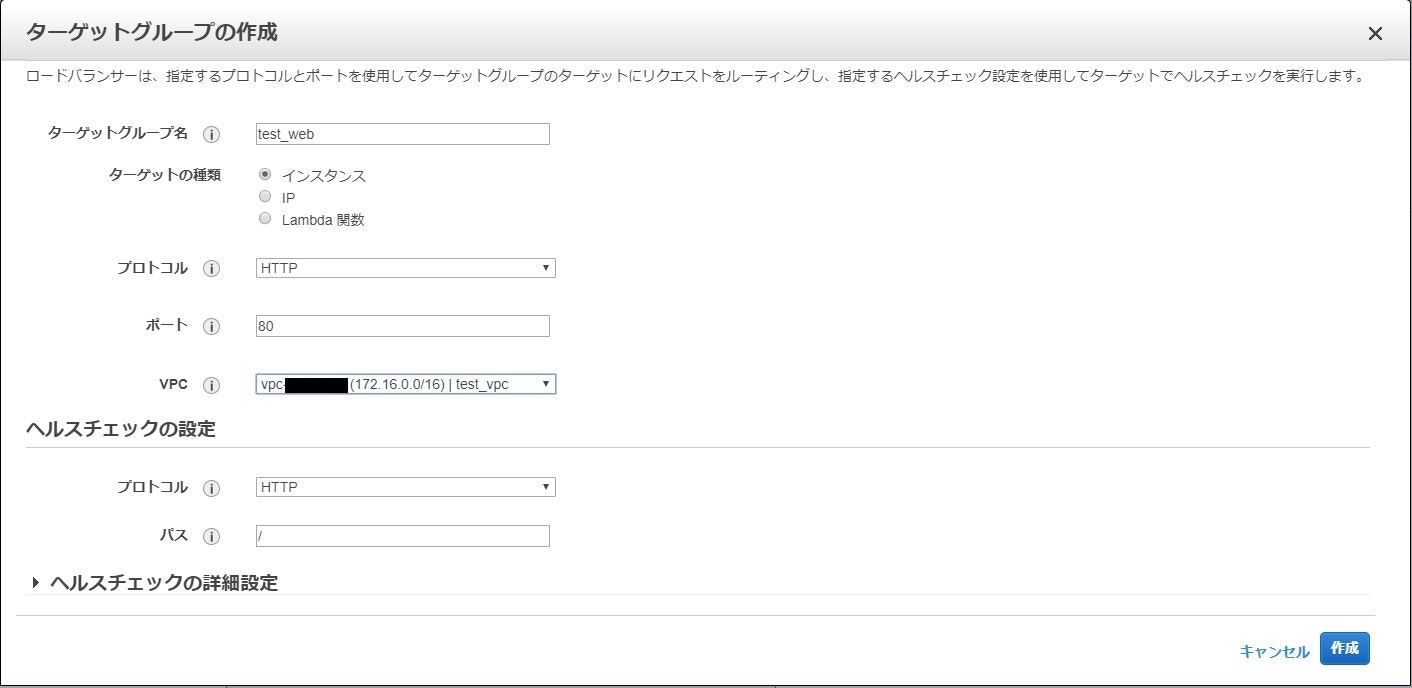The width and height of the screenshot is (1412, 688).
Task: Open the VPC selection dropdown
Action: 405,384
